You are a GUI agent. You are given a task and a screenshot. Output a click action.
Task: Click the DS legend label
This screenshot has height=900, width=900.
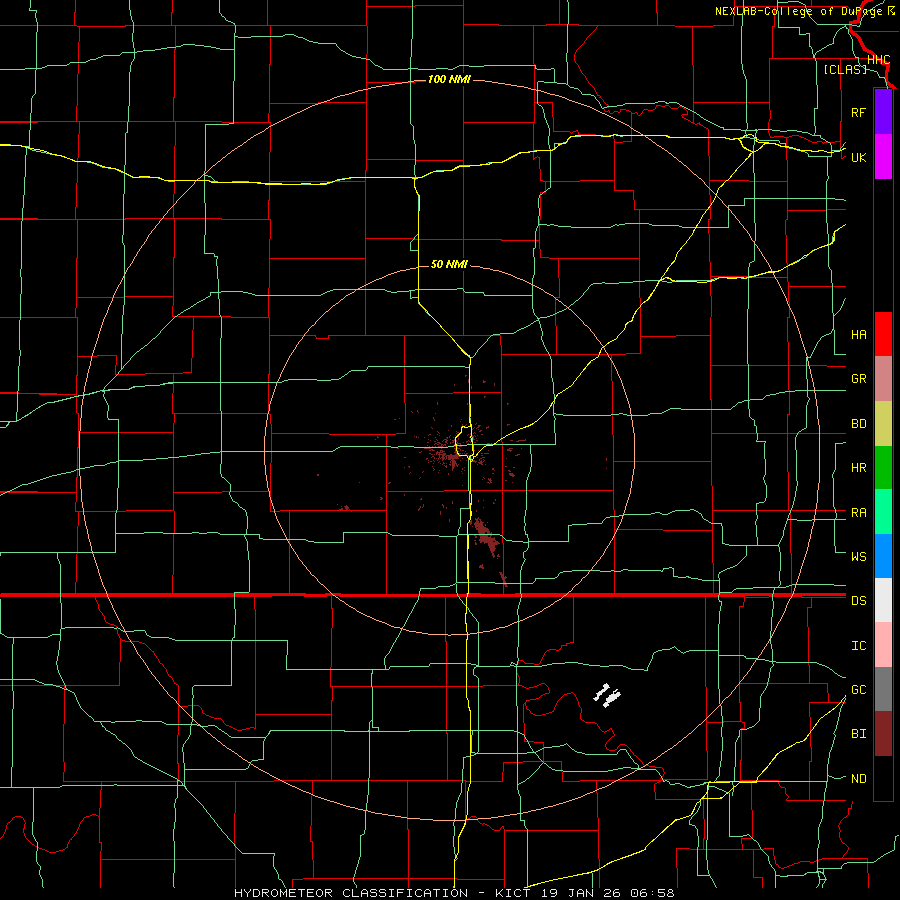858,601
